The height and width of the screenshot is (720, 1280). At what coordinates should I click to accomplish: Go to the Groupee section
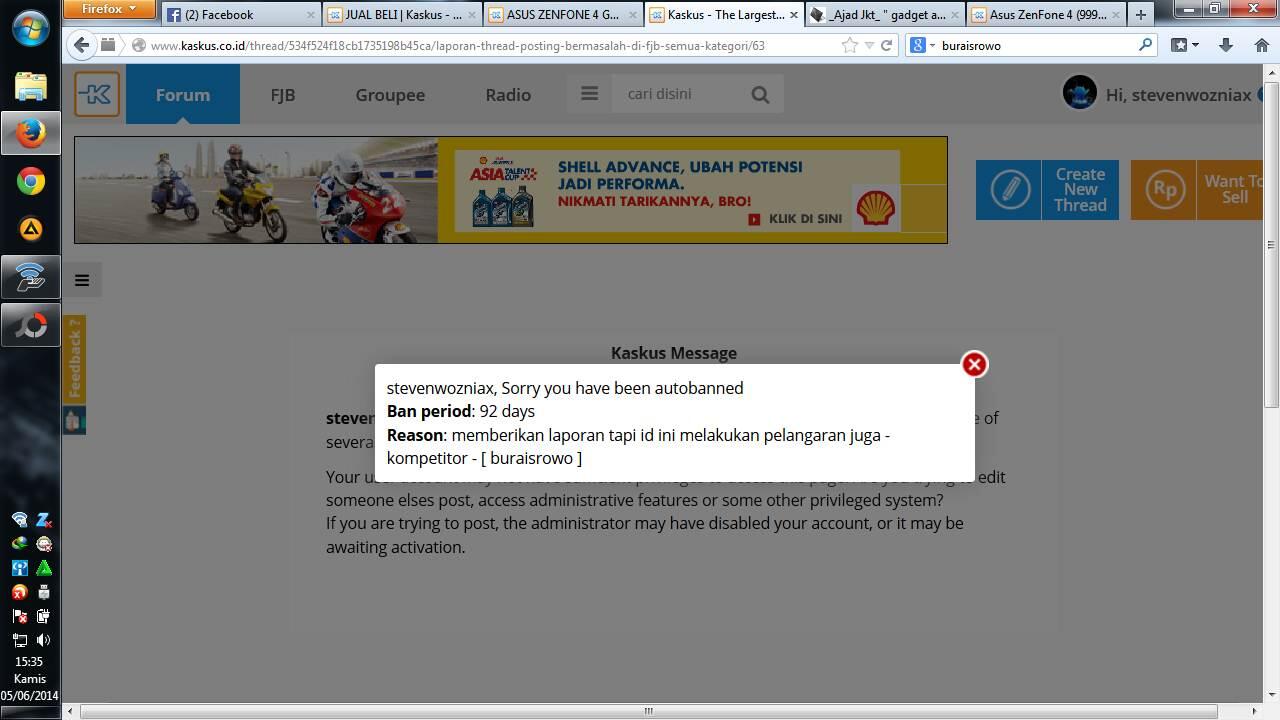[x=390, y=94]
